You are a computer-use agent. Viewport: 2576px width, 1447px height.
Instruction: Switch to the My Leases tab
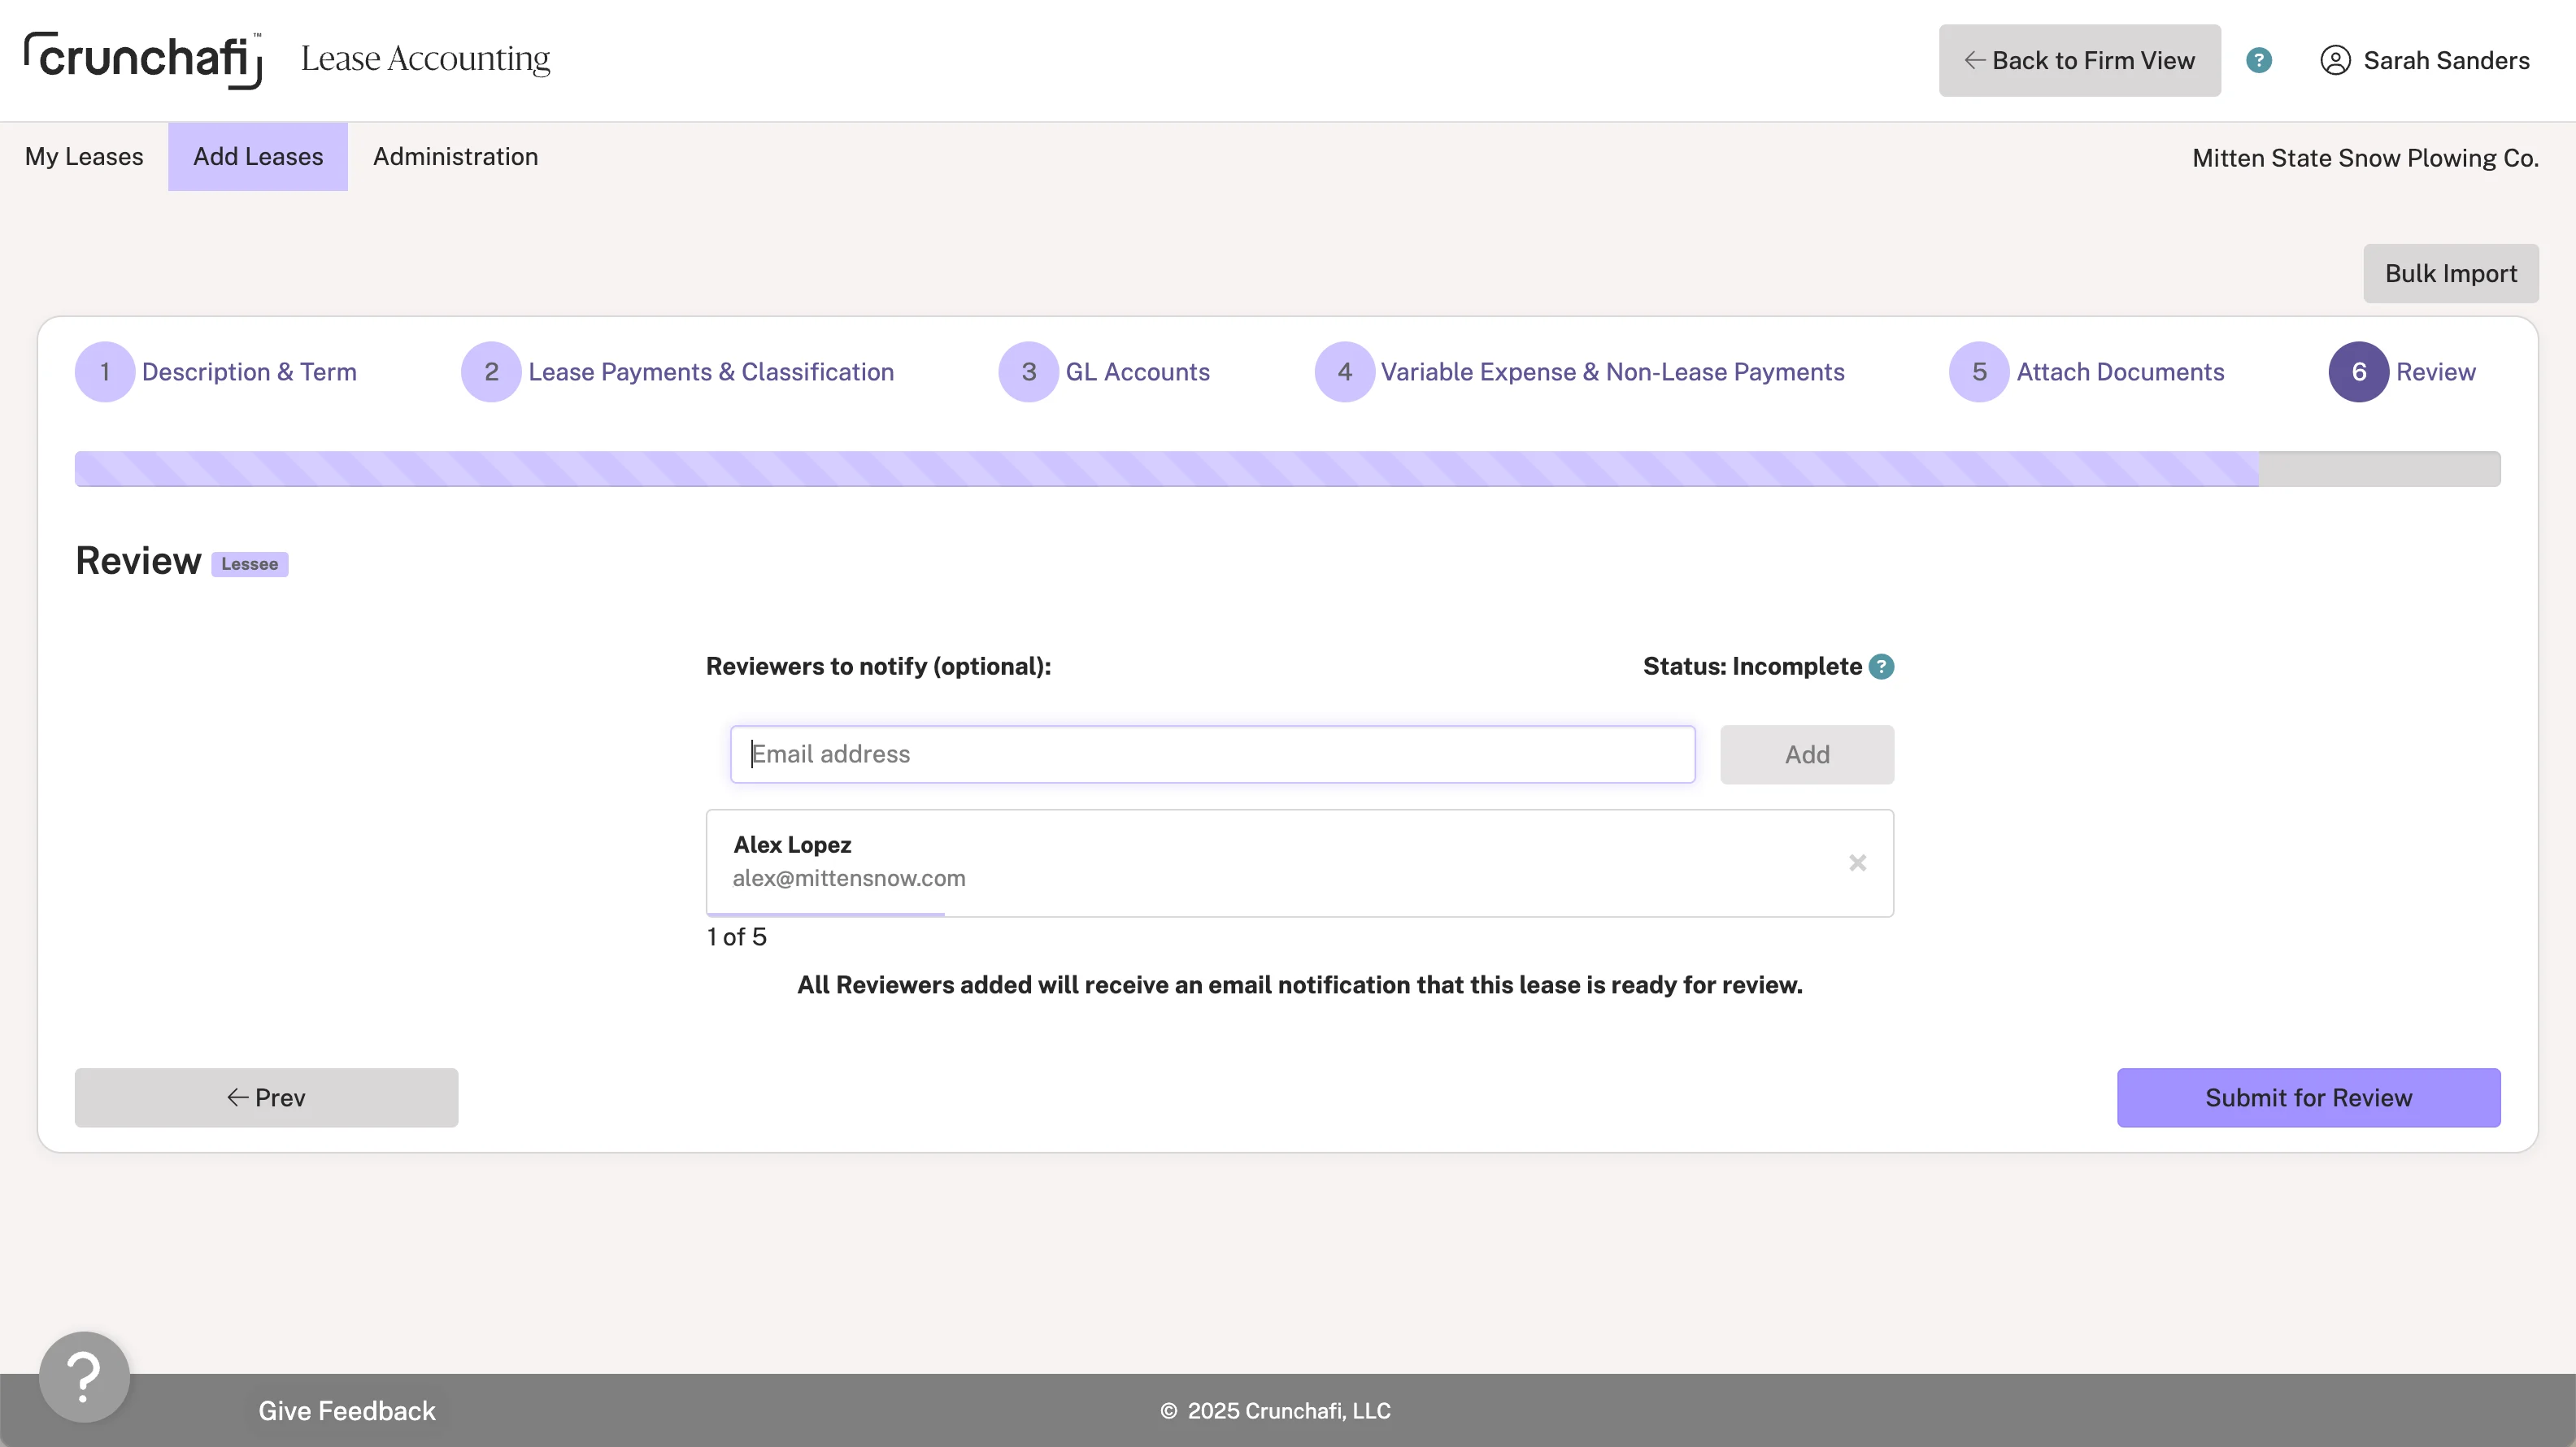click(x=84, y=157)
